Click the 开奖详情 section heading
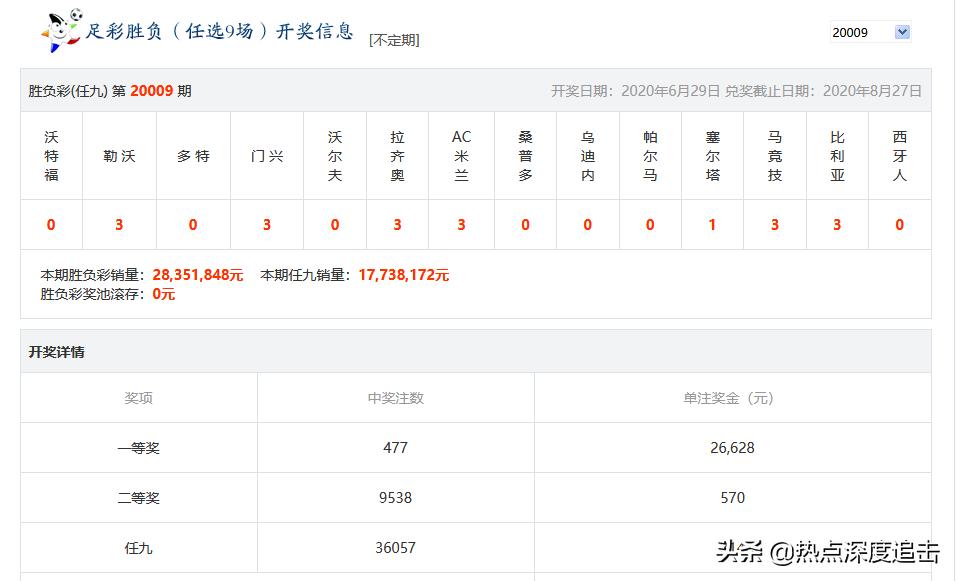Screen dimensions: 957x581 click(x=56, y=352)
